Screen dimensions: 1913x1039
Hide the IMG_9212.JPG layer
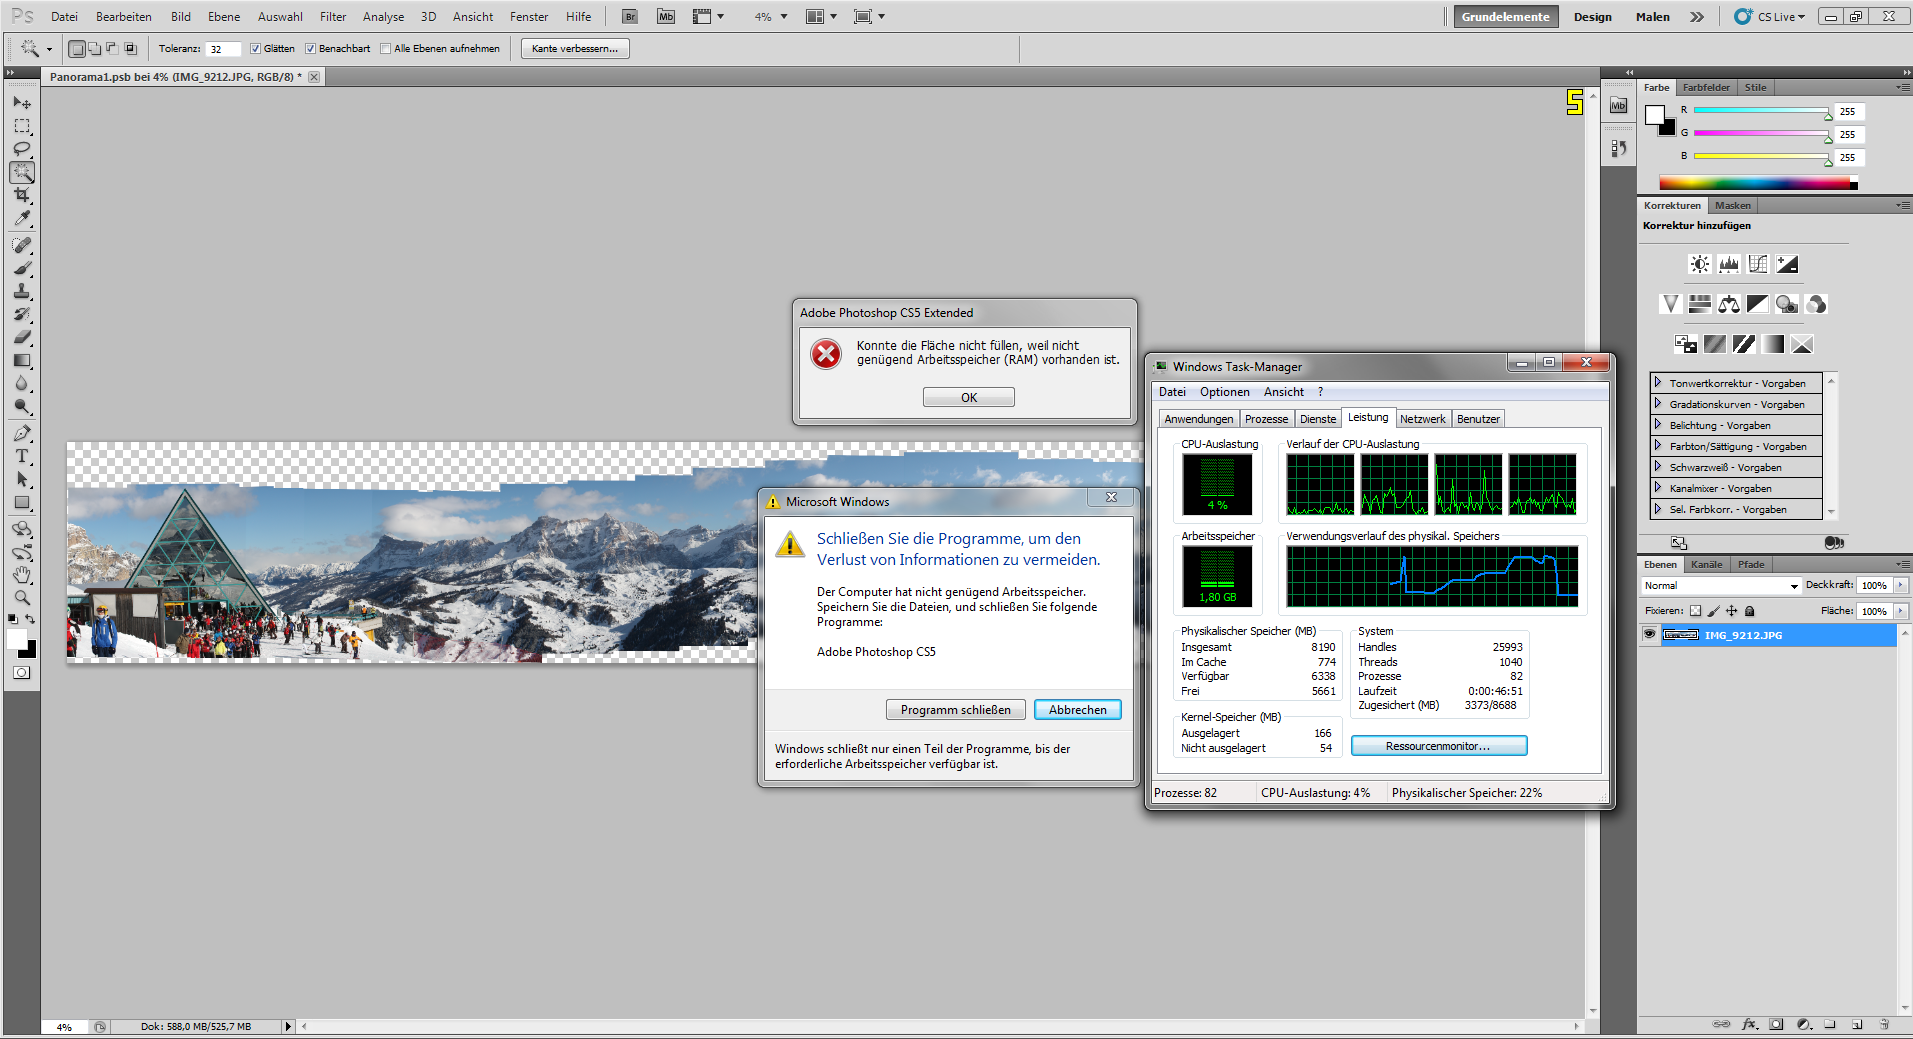click(1649, 634)
